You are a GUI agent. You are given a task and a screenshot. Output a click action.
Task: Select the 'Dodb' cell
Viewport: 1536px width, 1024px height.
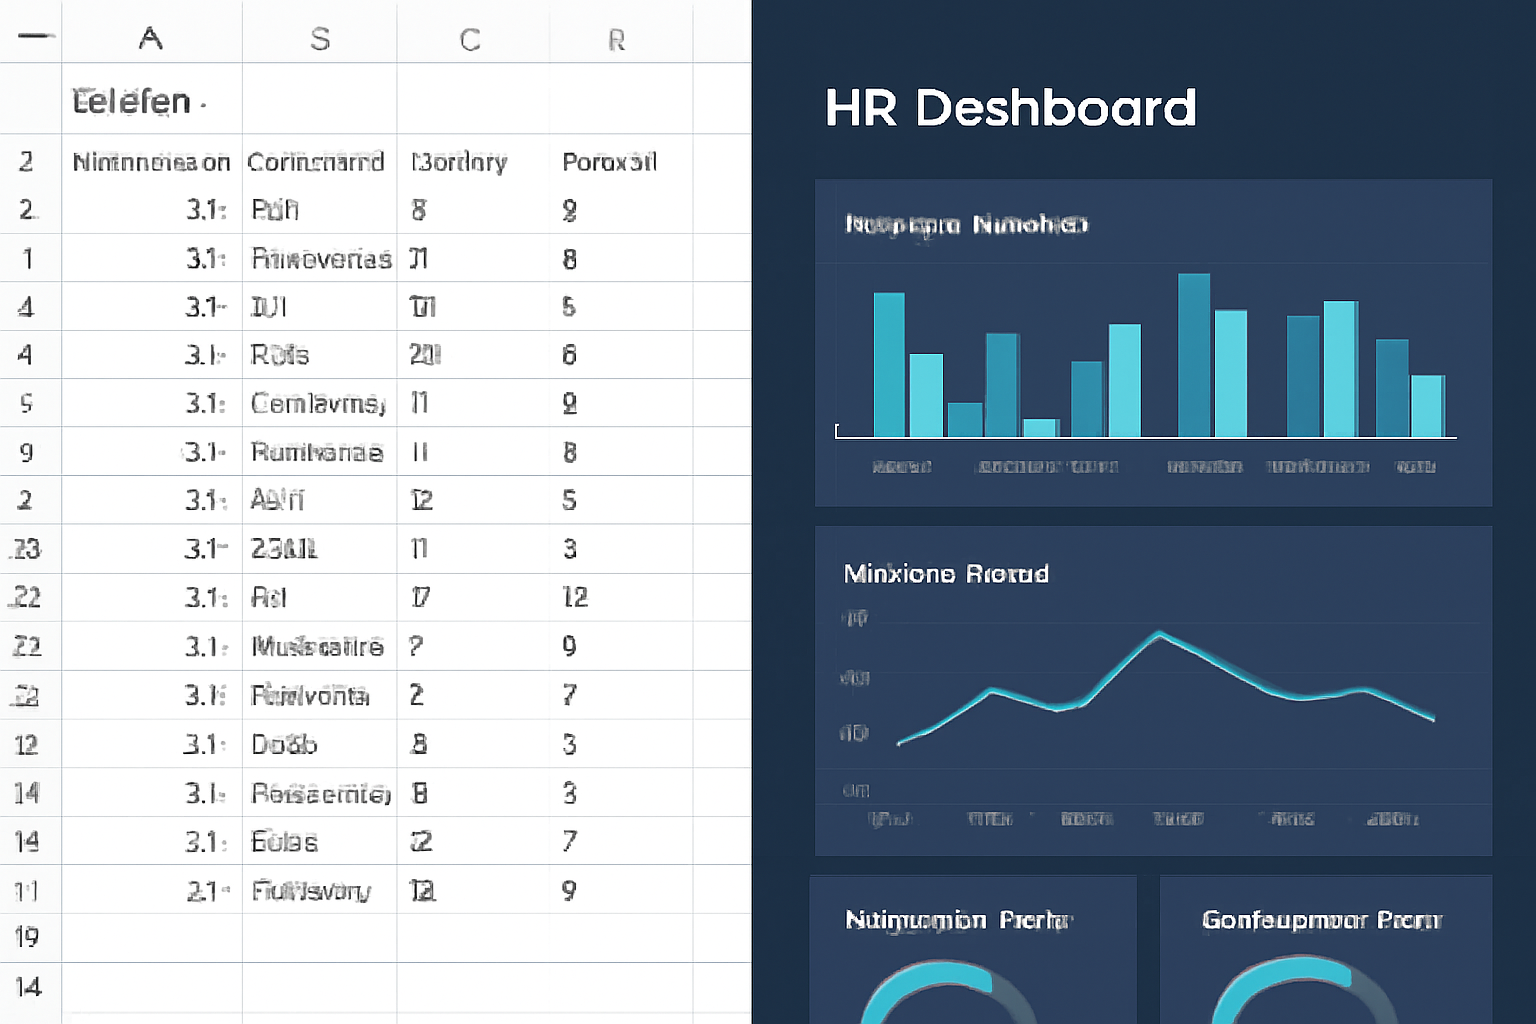[319, 744]
